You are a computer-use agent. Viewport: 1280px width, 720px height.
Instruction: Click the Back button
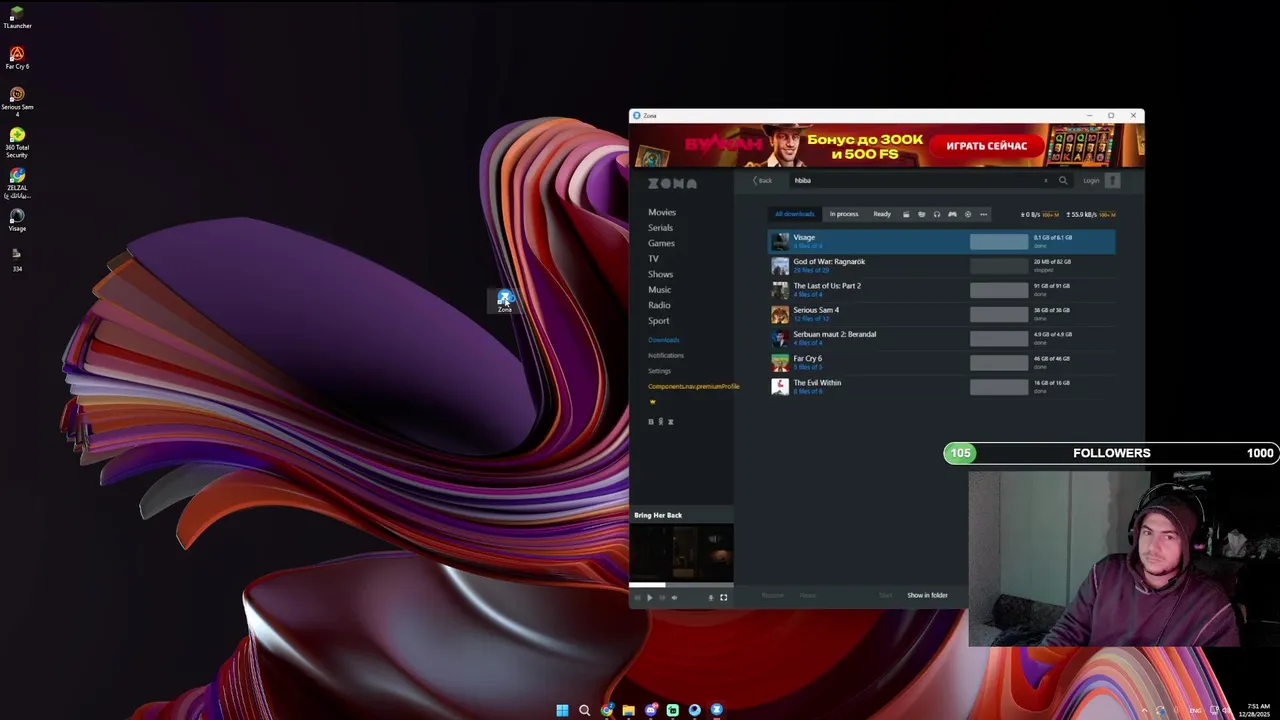tap(762, 181)
